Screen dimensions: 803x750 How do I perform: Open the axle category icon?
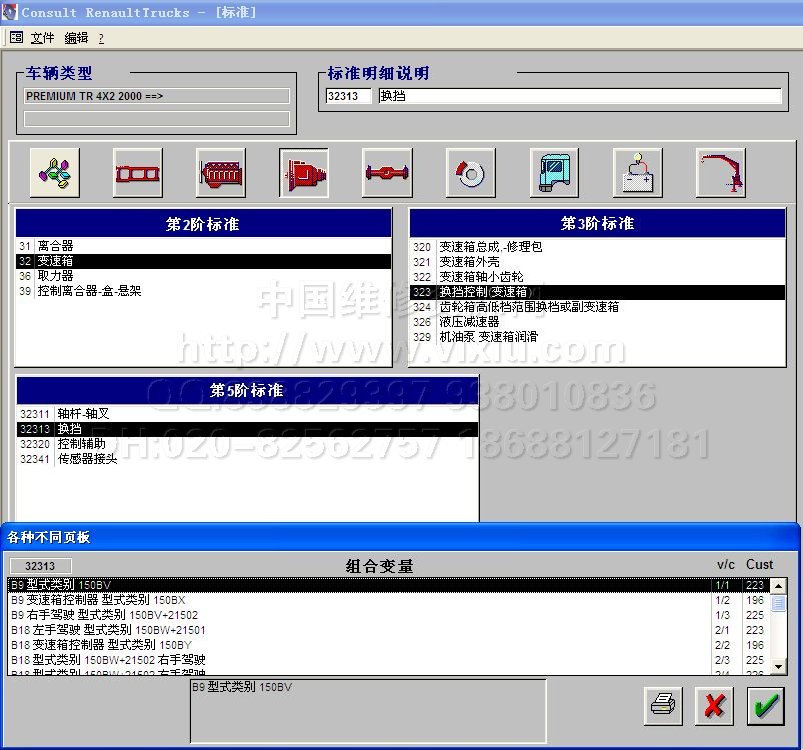(x=387, y=173)
